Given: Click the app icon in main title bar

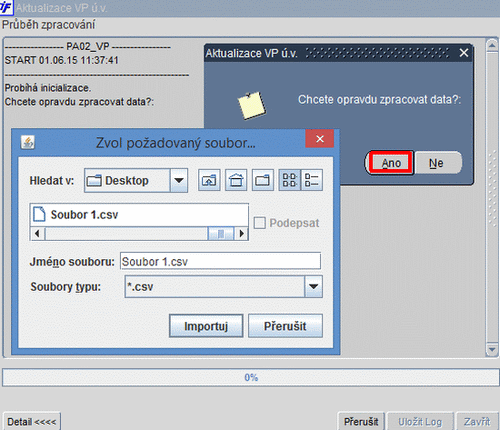Looking at the screenshot, I should [x=6, y=7].
